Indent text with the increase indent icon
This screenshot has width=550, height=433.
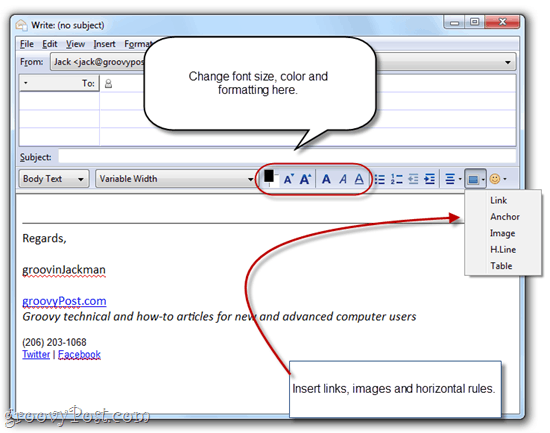click(430, 179)
